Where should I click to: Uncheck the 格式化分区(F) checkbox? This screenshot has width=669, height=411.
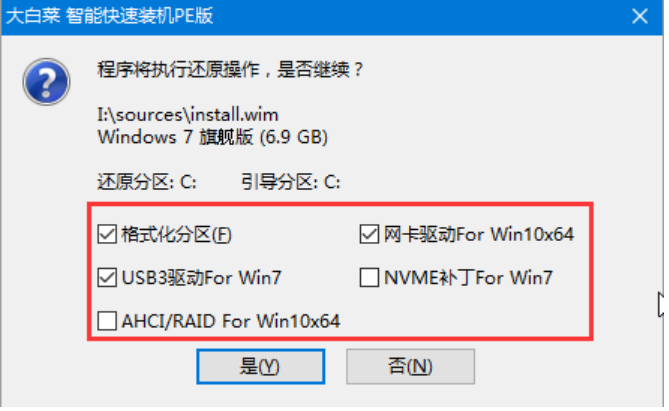tap(107, 234)
